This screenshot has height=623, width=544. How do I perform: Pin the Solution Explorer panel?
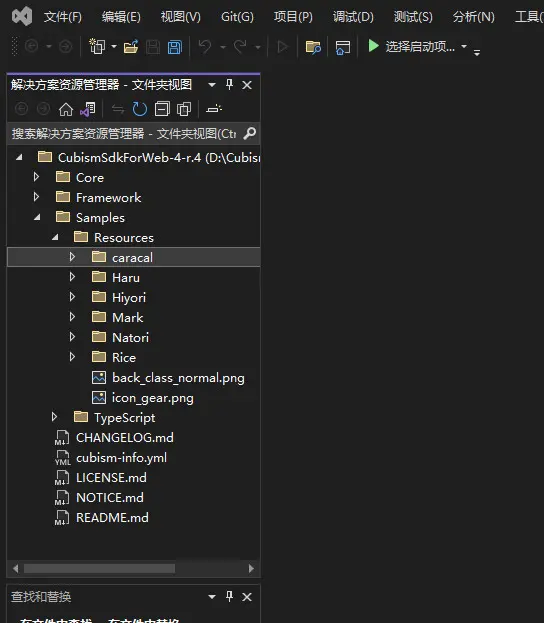(x=229, y=84)
